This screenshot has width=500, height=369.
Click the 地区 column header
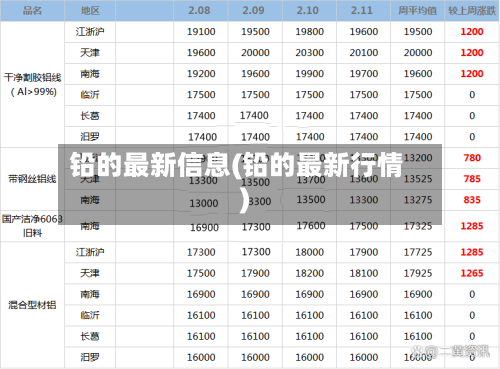(x=90, y=11)
